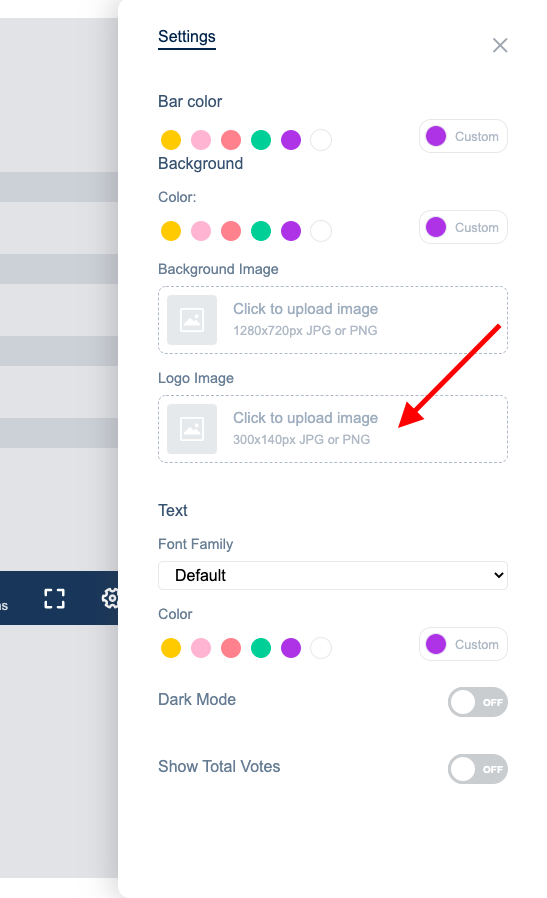Select coral red text color swatch
The width and height of the screenshot is (547, 898).
231,648
